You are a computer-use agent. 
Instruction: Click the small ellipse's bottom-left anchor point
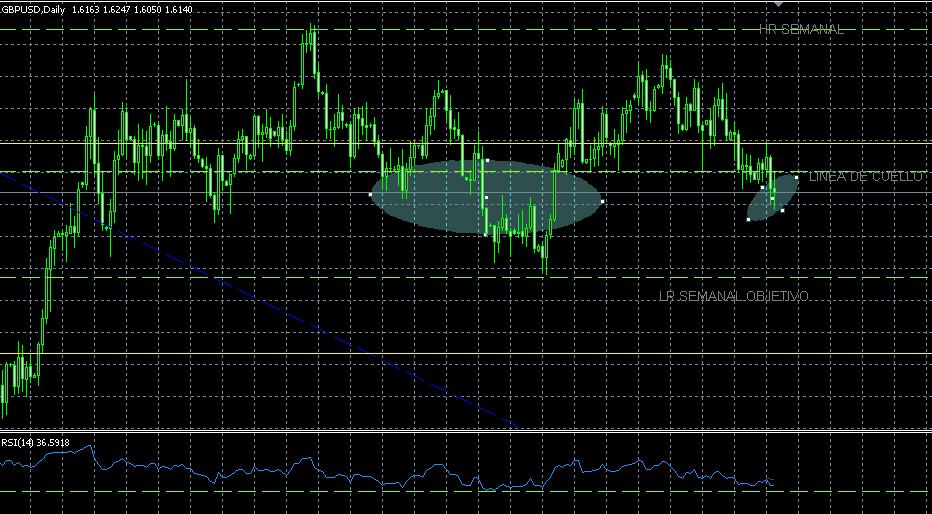pyautogui.click(x=749, y=219)
